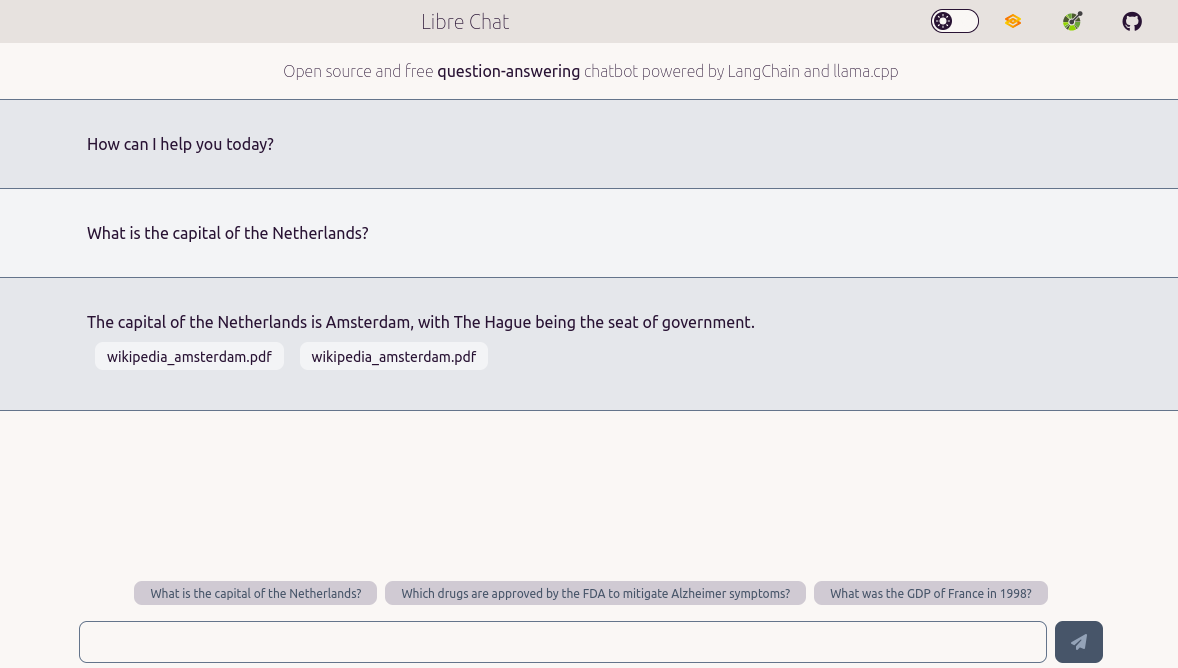The image size is (1178, 668).
Task: Enable dark theme using the header switch
Action: (x=955, y=21)
